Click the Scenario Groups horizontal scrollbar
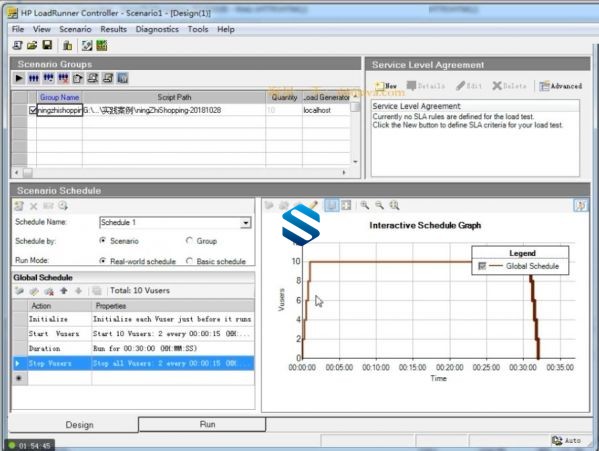 coord(180,173)
